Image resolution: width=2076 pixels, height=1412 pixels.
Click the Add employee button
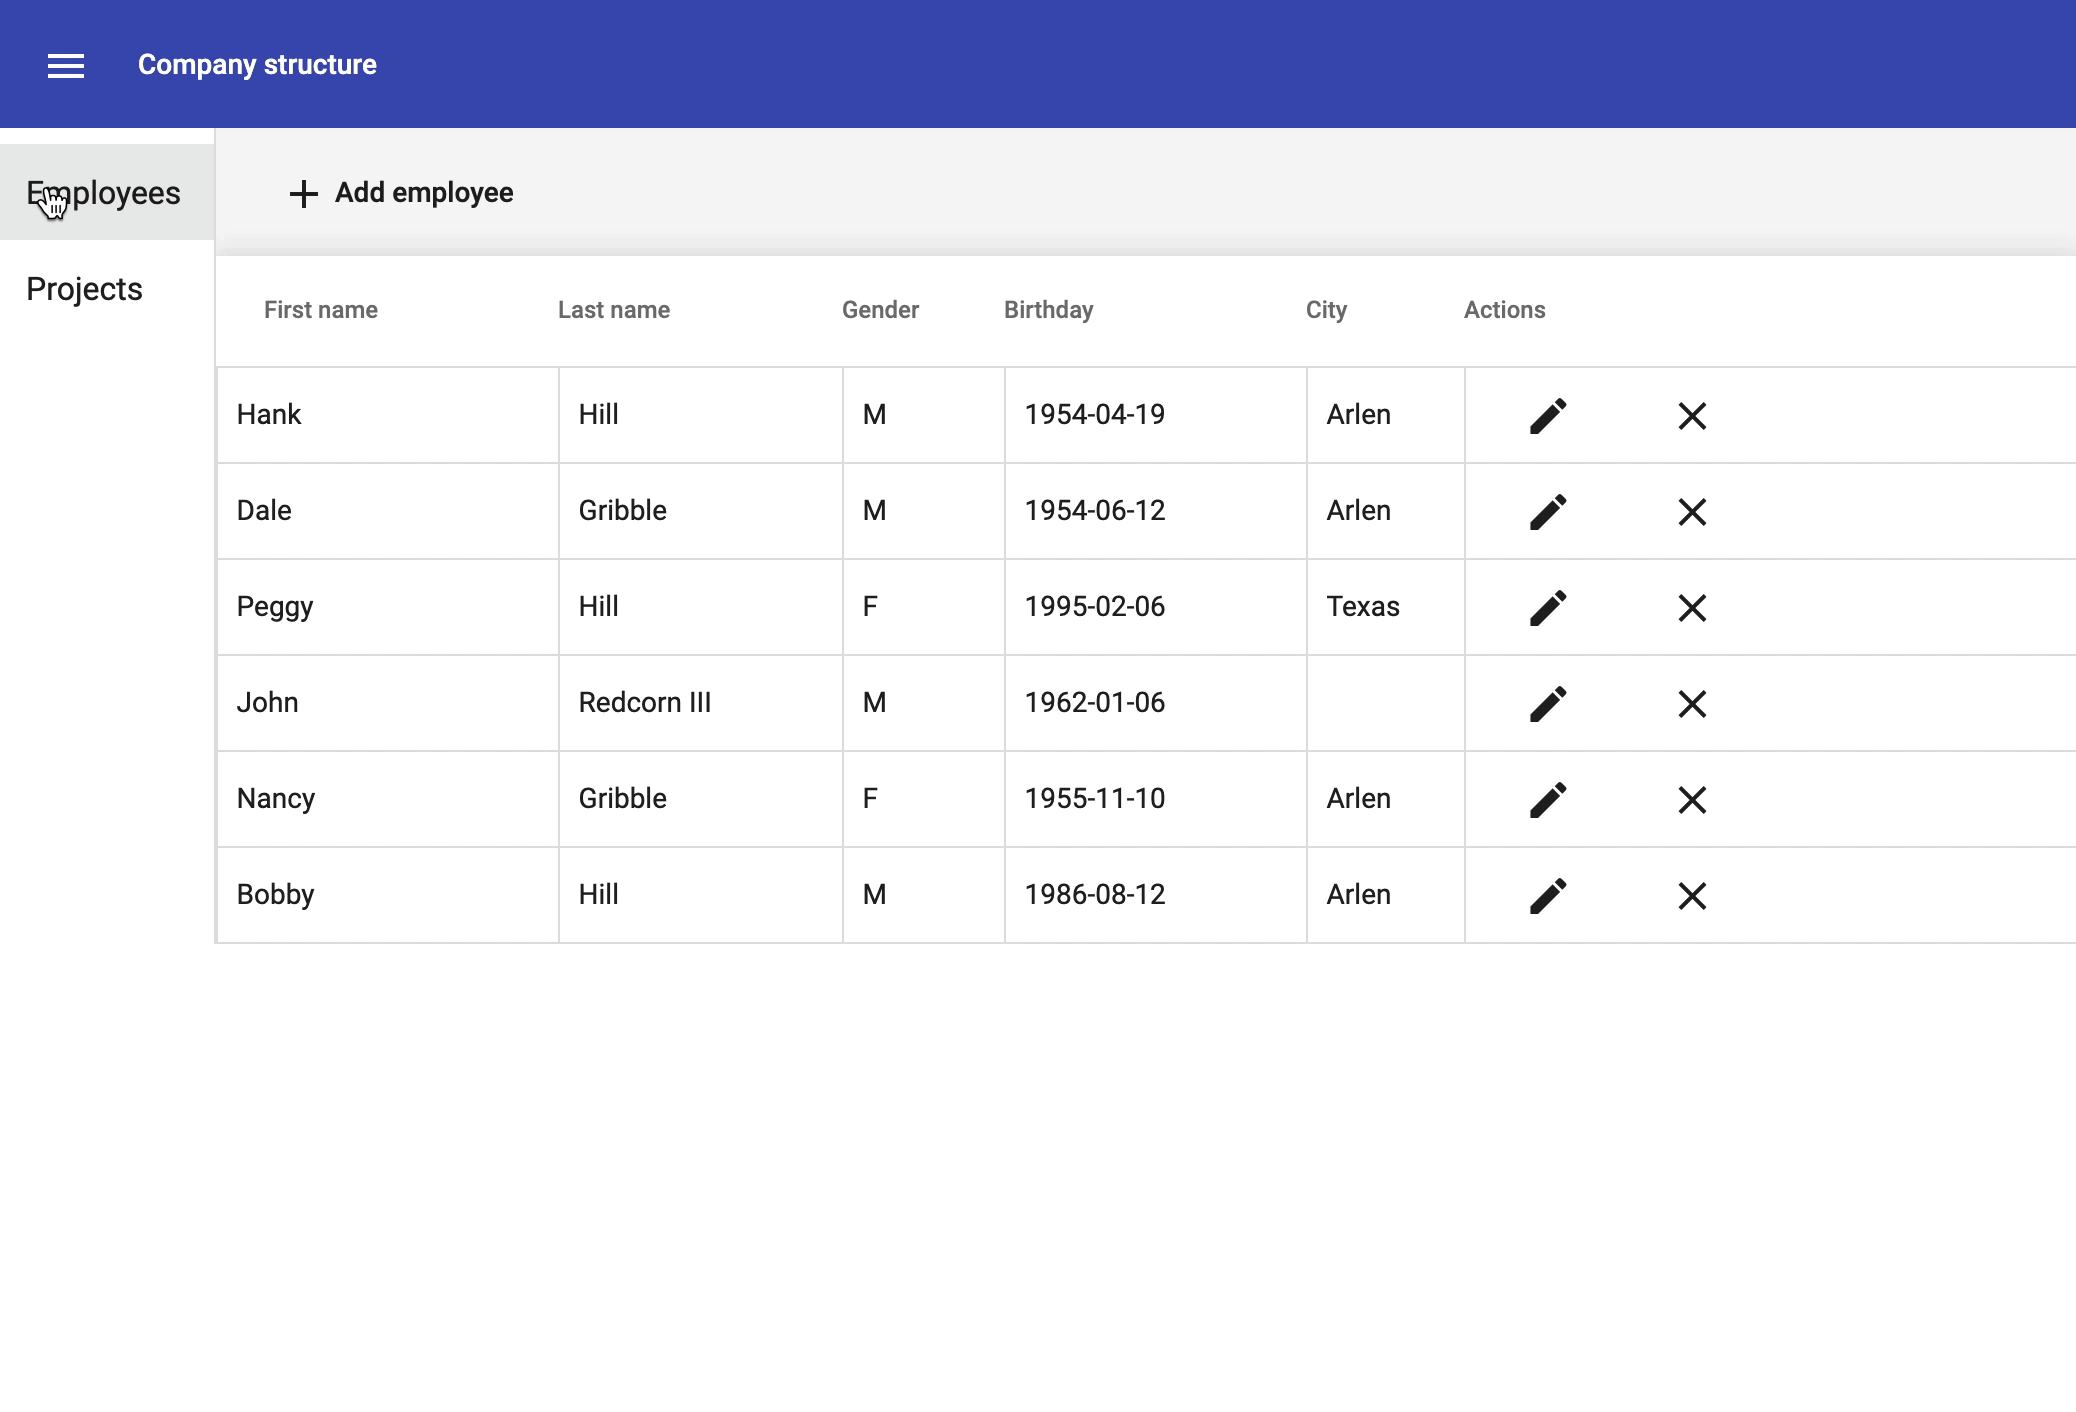[401, 193]
